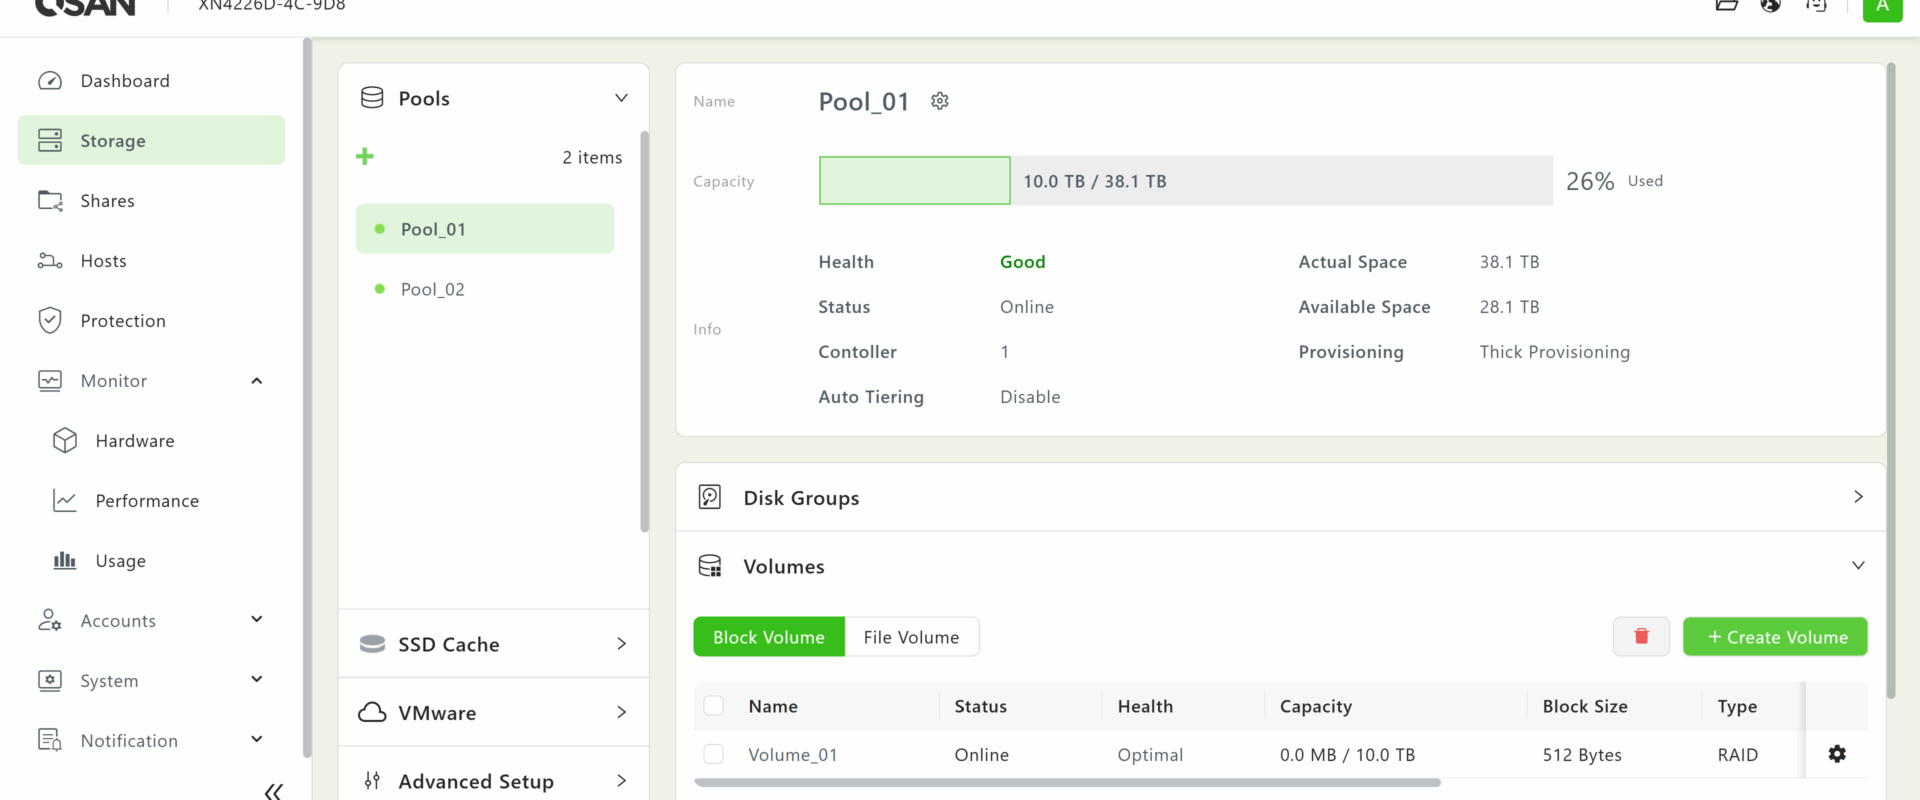Select Pool_02 in the pools list
1920x800 pixels.
coord(433,289)
